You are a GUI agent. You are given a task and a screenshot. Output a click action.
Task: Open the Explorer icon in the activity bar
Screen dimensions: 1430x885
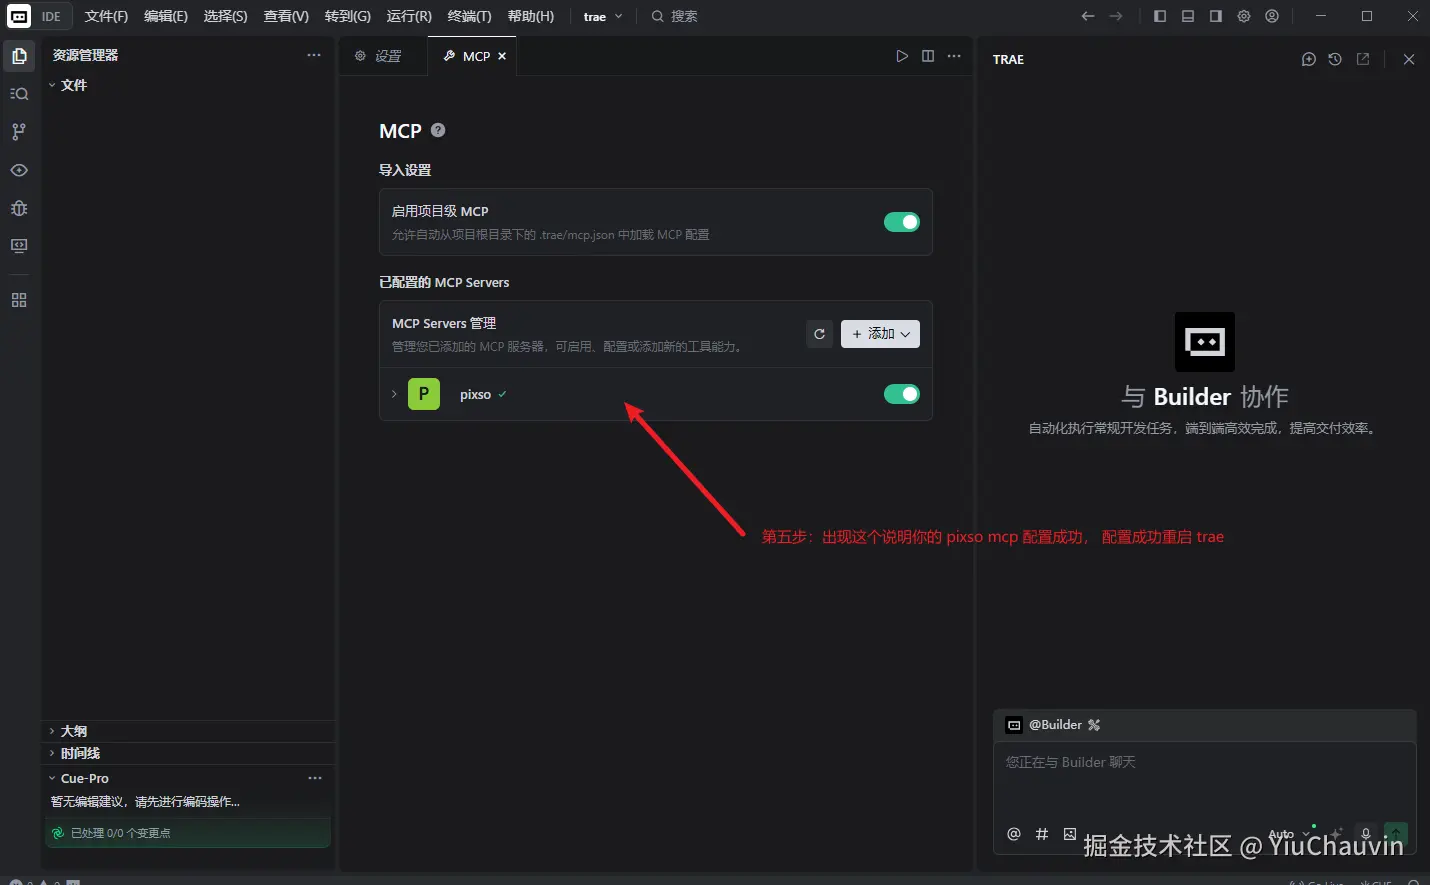(19, 56)
